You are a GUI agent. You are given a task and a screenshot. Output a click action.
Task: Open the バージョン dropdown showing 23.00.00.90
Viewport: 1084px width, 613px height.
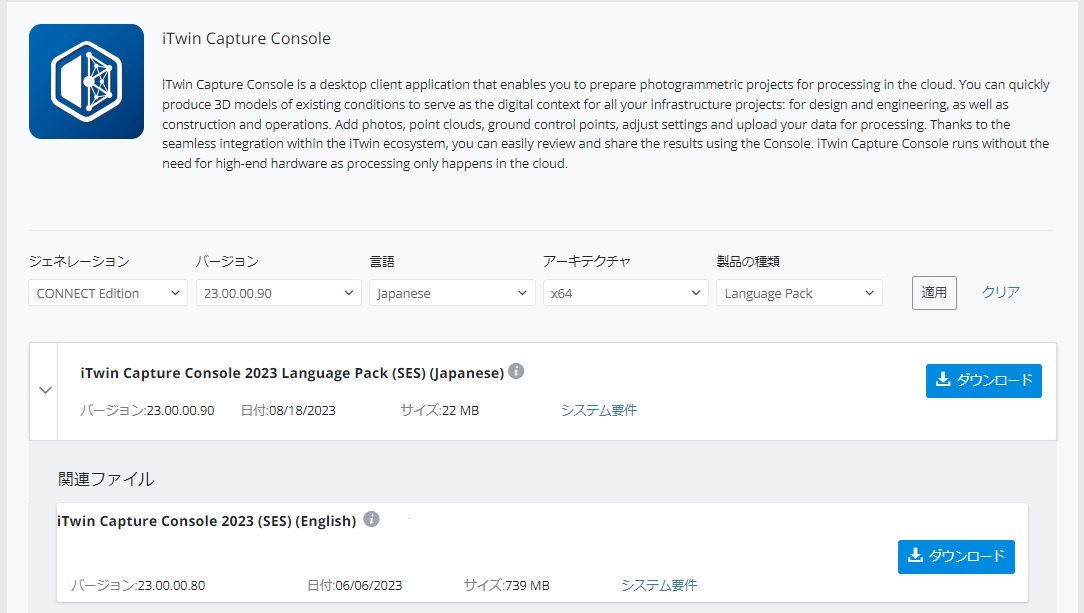278,293
